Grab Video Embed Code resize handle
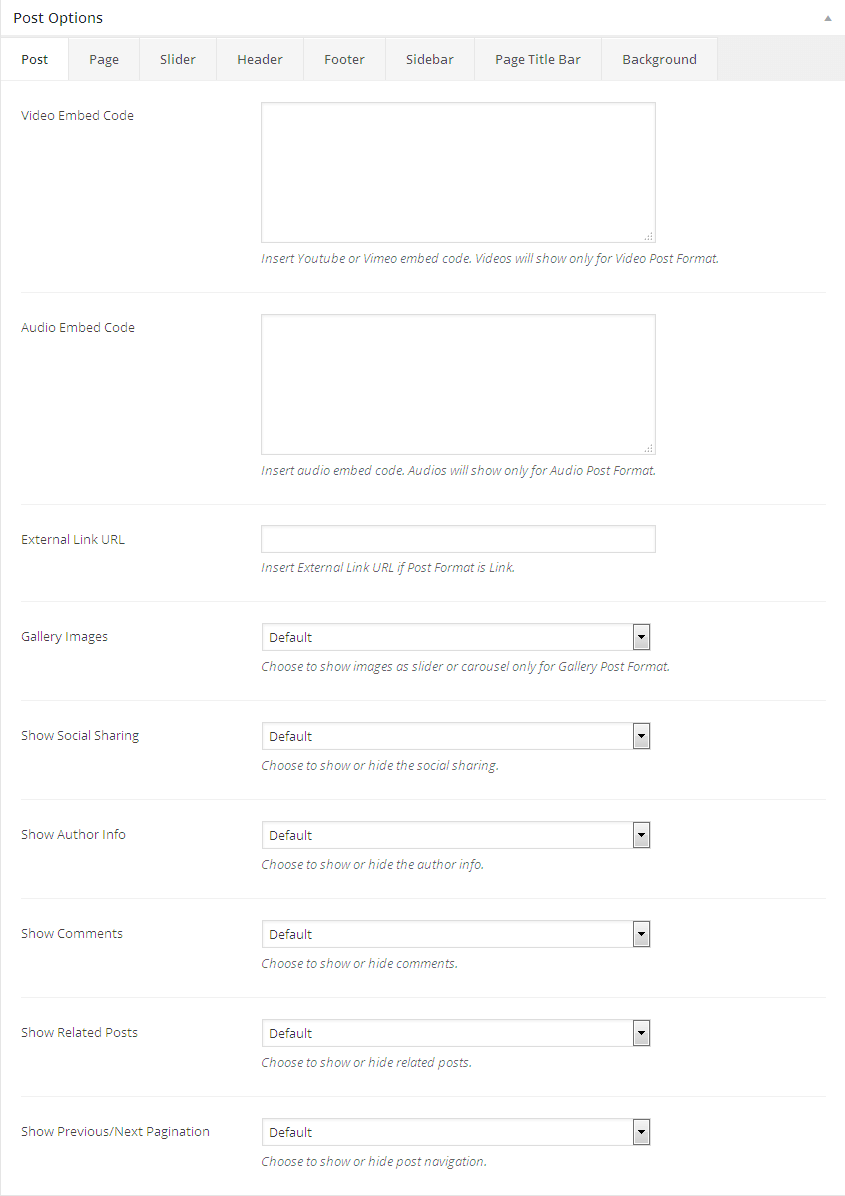845x1196 pixels. (x=649, y=237)
